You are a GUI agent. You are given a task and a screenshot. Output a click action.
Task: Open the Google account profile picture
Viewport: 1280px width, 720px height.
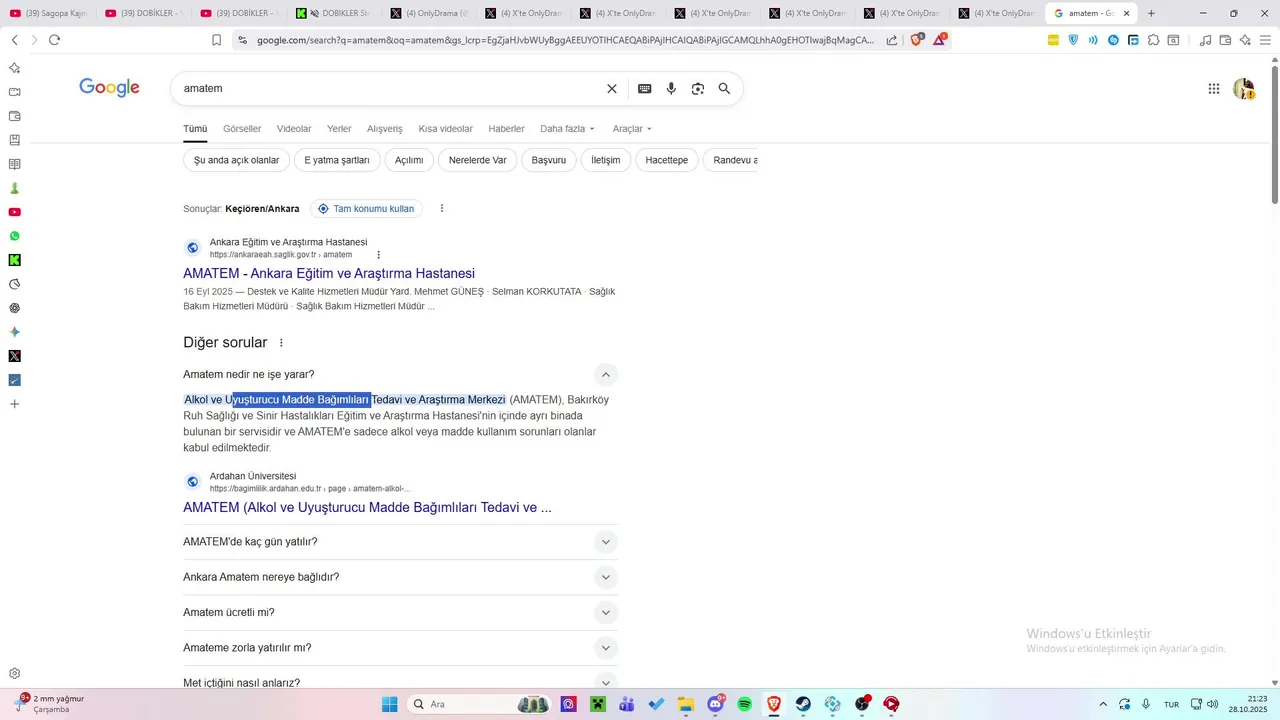click(x=1244, y=89)
